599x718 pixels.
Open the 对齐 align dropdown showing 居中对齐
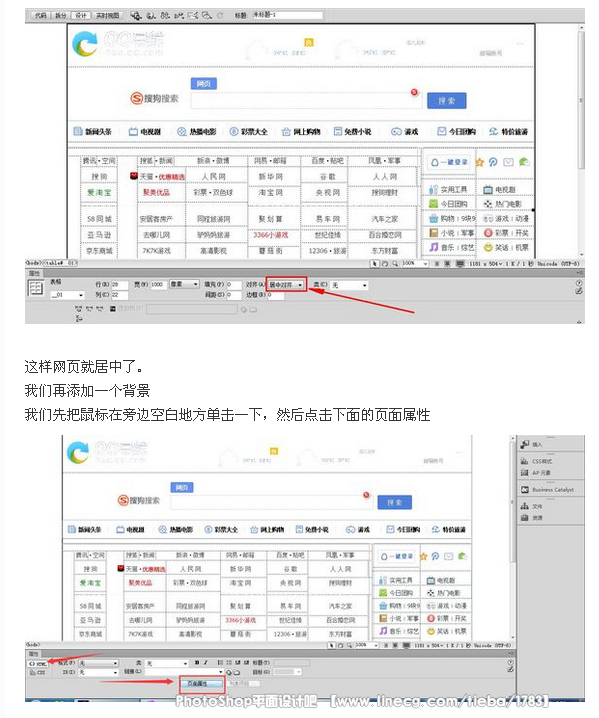(286, 285)
